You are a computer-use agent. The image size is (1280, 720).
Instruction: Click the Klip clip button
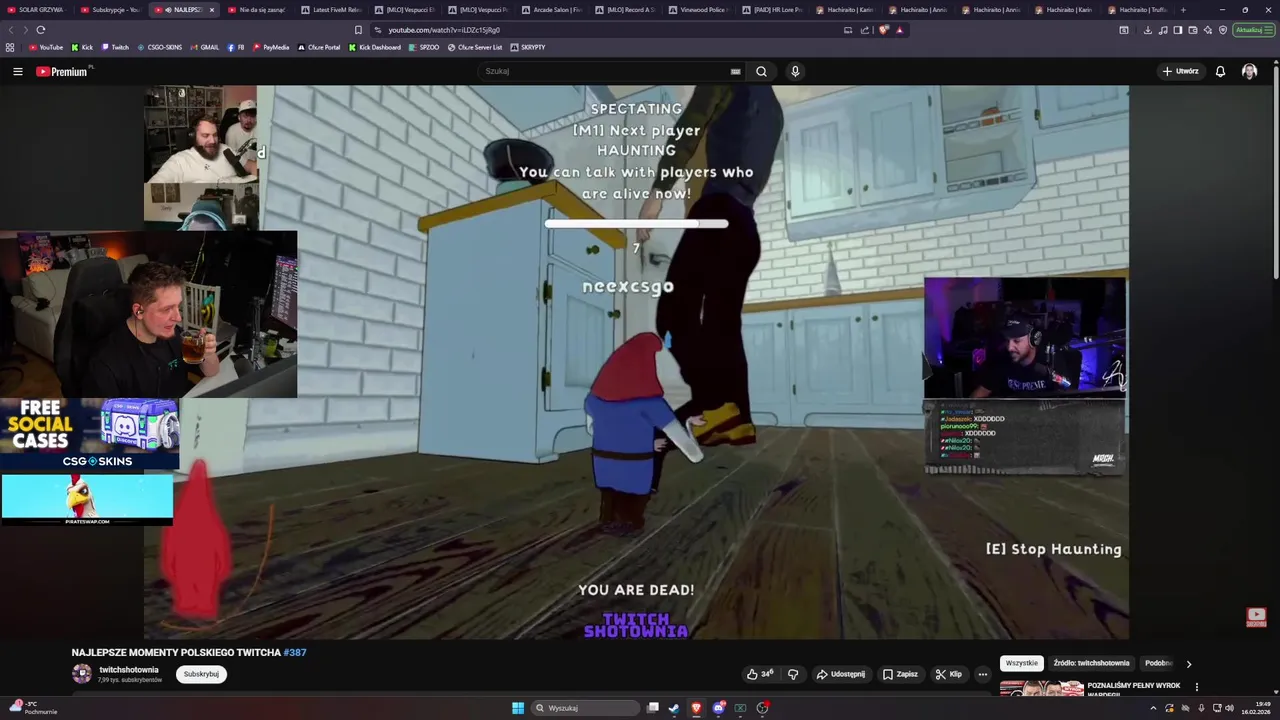pos(948,674)
